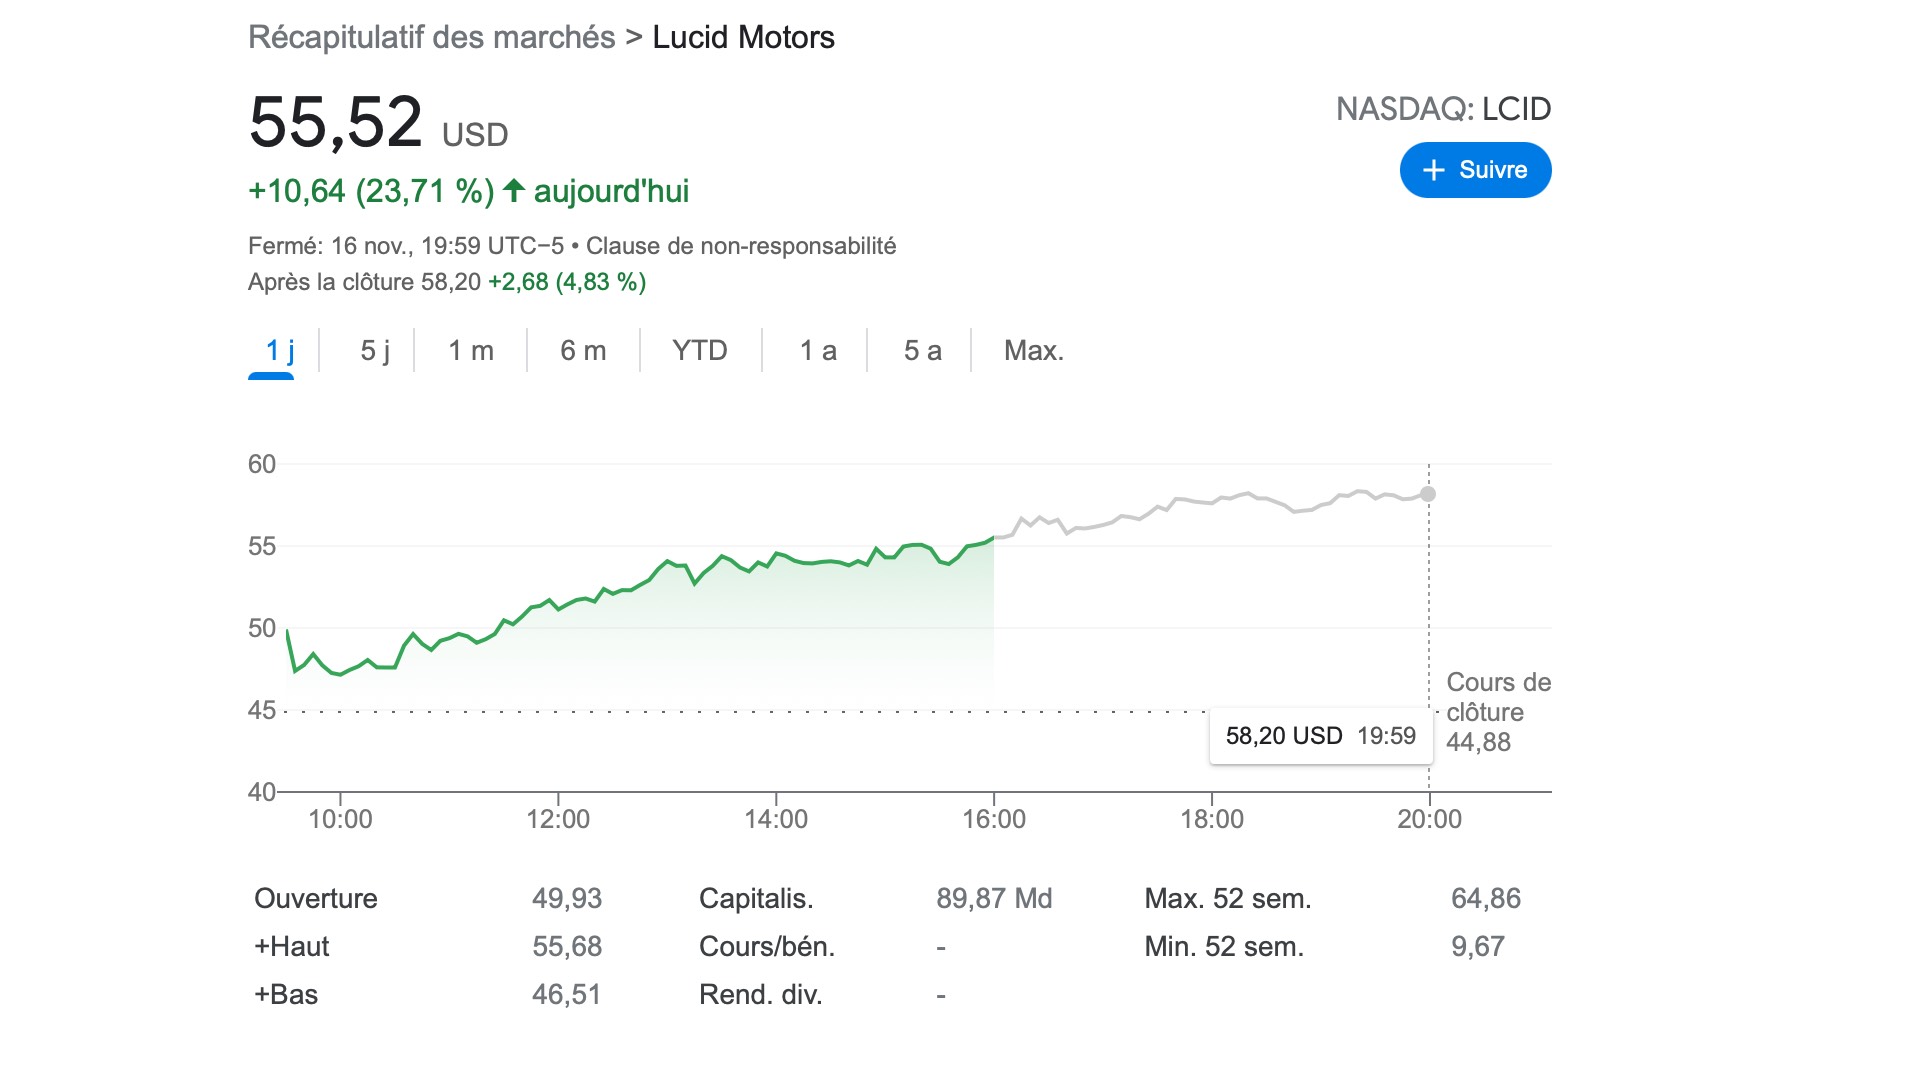
Task: Click the 60 price axis label
Action: click(x=262, y=464)
